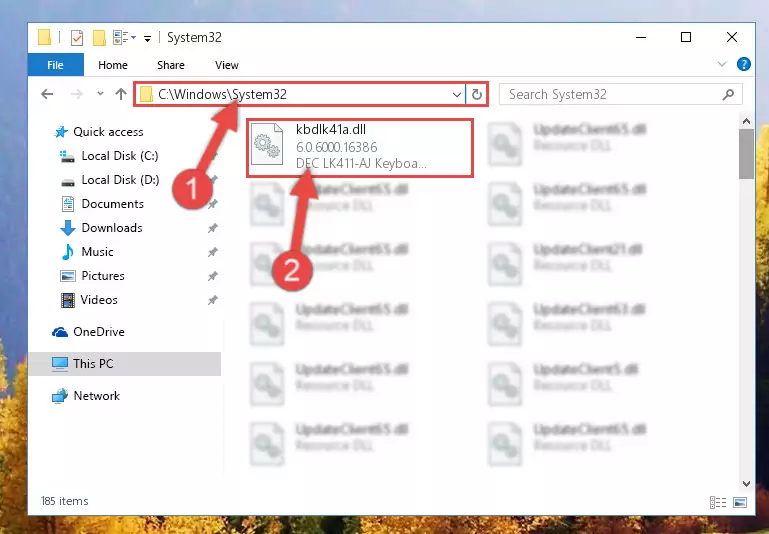This screenshot has width=769, height=534.
Task: Click the search magnifier icon
Action: pyautogui.click(x=728, y=94)
